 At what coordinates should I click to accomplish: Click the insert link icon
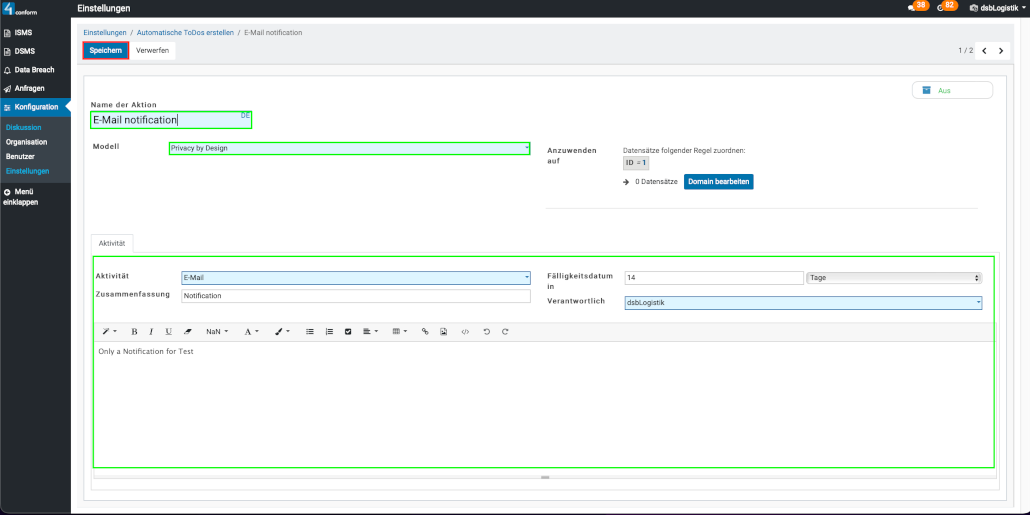point(425,331)
